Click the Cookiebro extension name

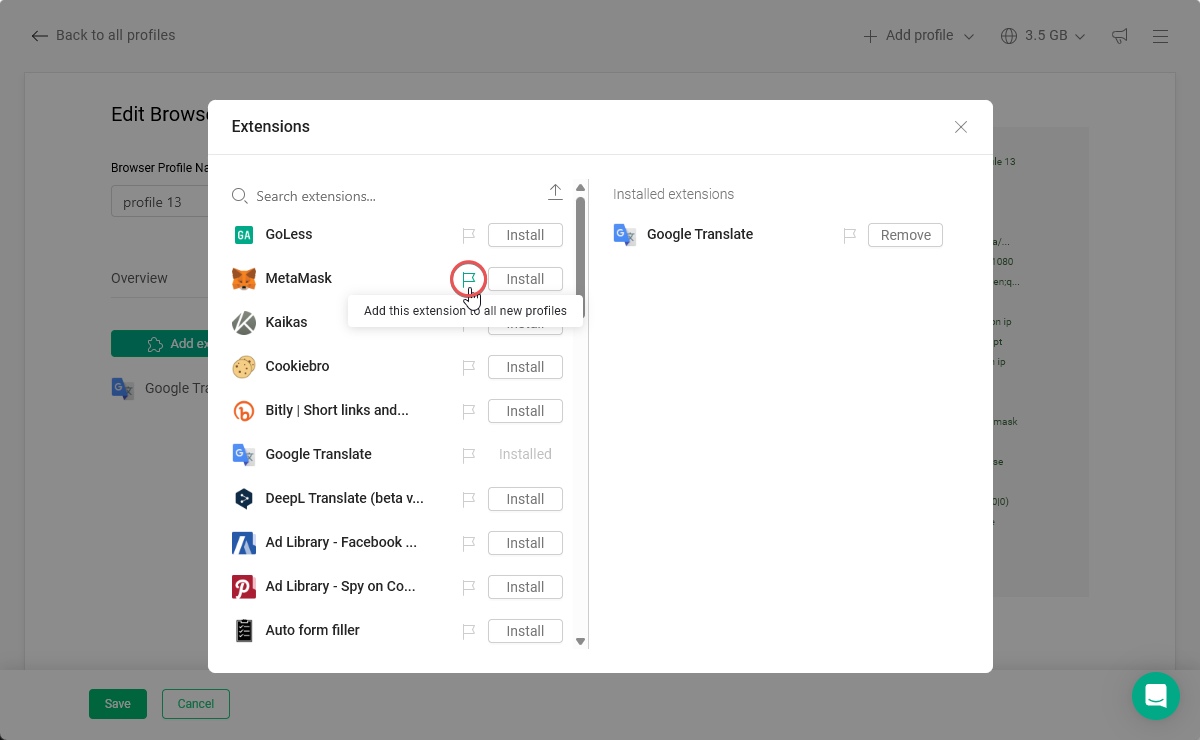(297, 366)
